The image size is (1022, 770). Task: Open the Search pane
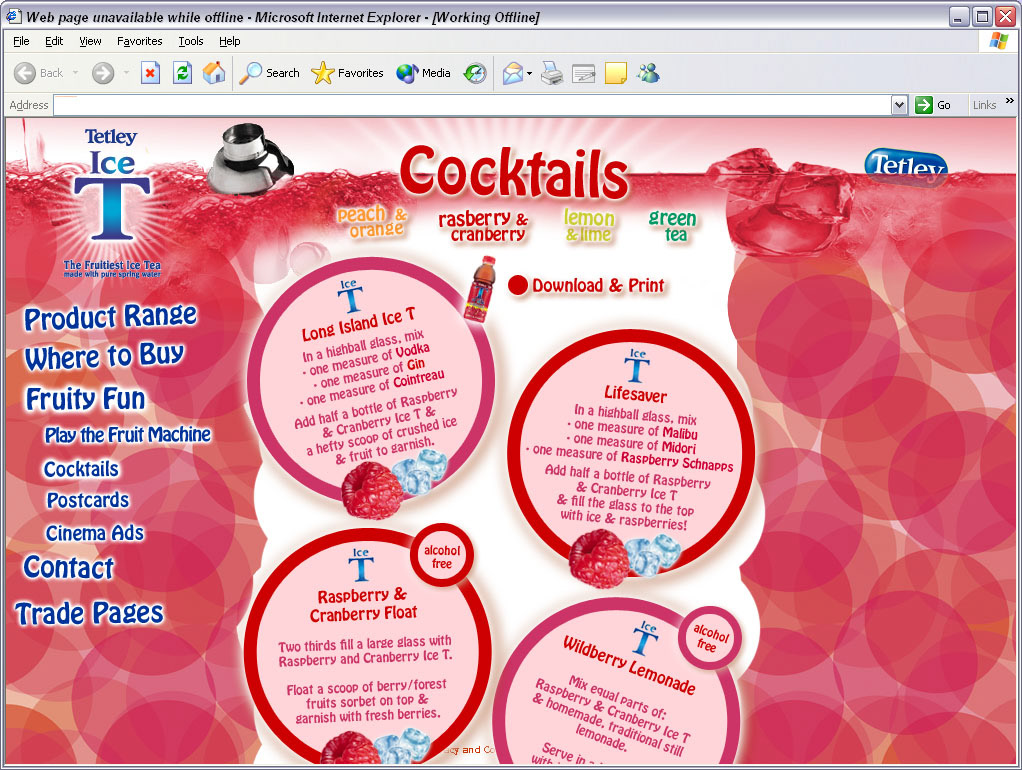point(269,73)
